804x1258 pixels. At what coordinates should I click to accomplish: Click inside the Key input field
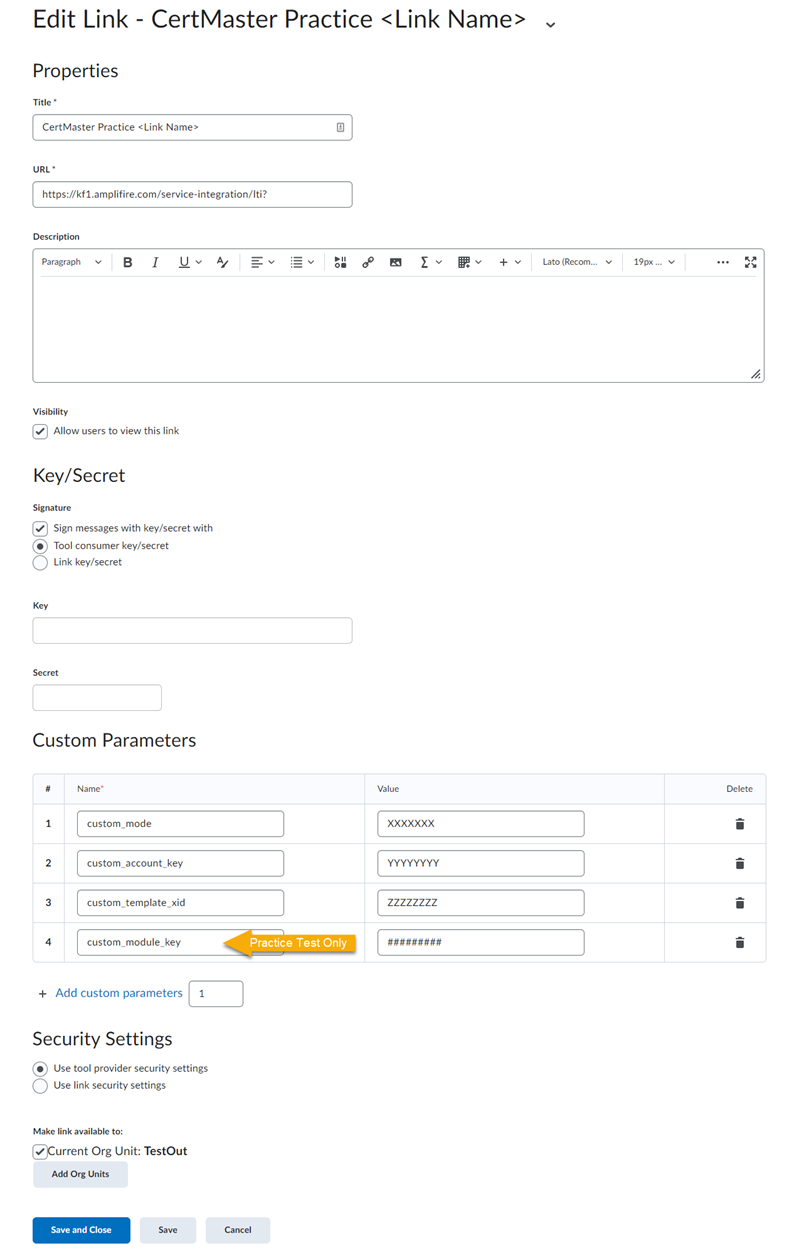192,630
